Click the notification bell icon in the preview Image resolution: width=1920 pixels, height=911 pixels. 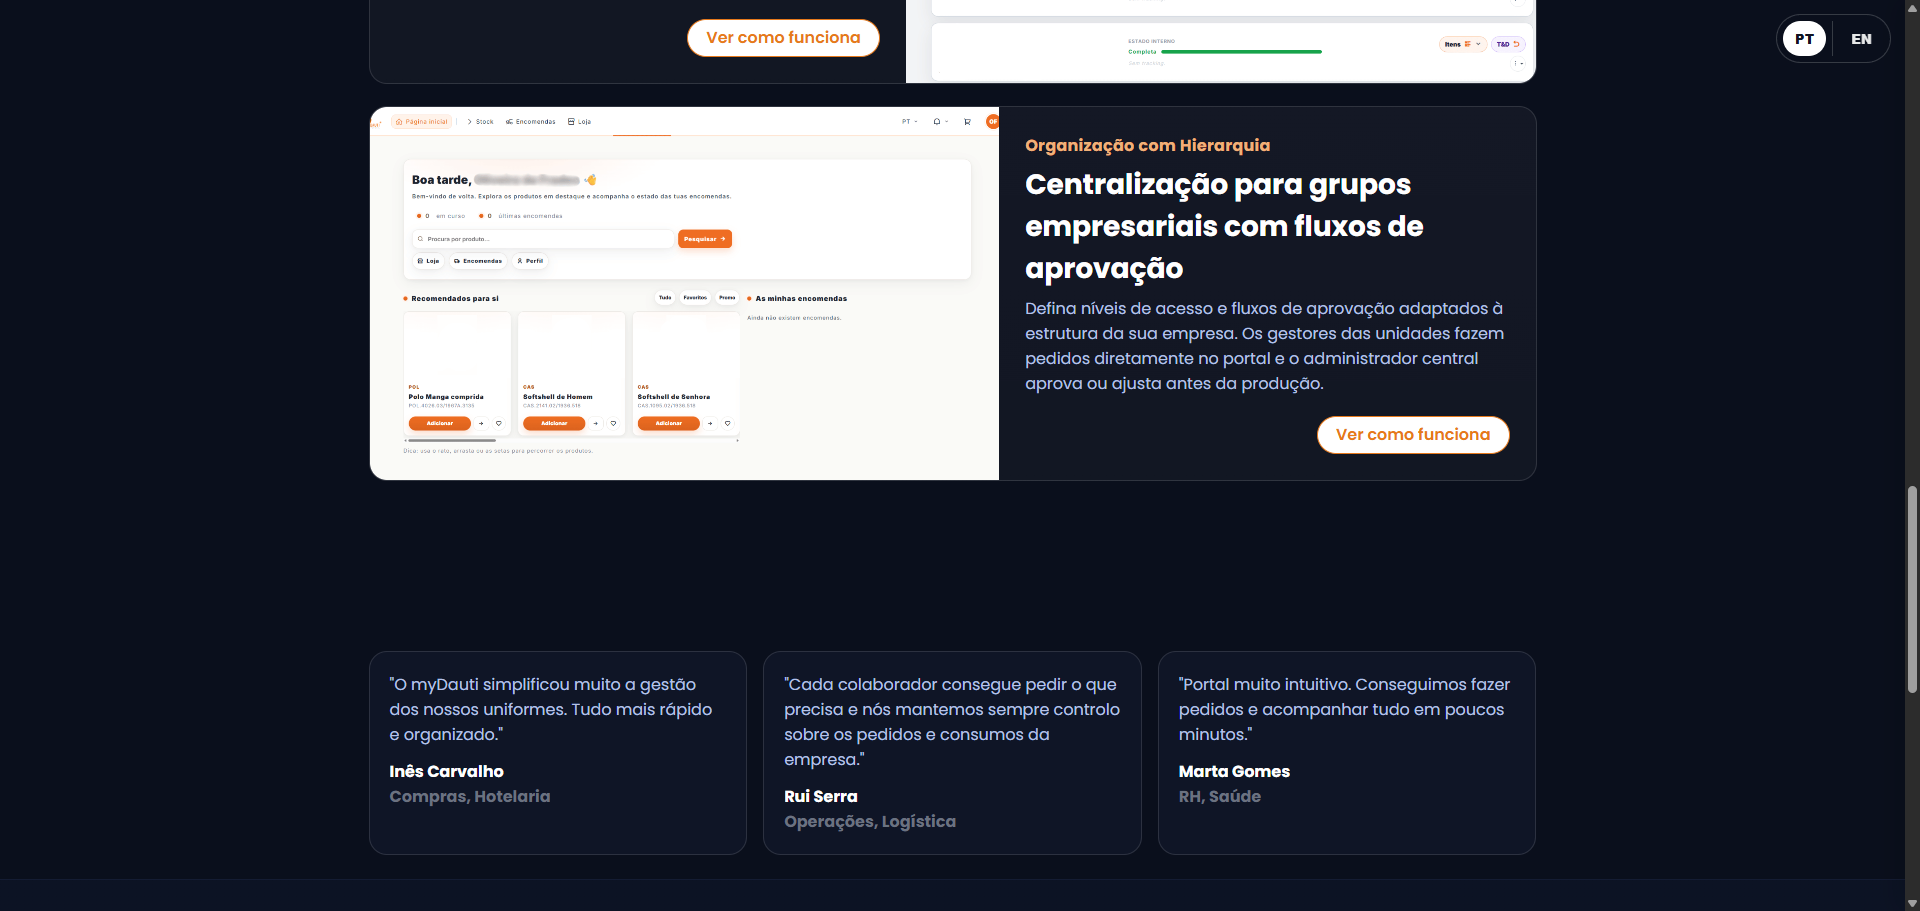point(937,122)
